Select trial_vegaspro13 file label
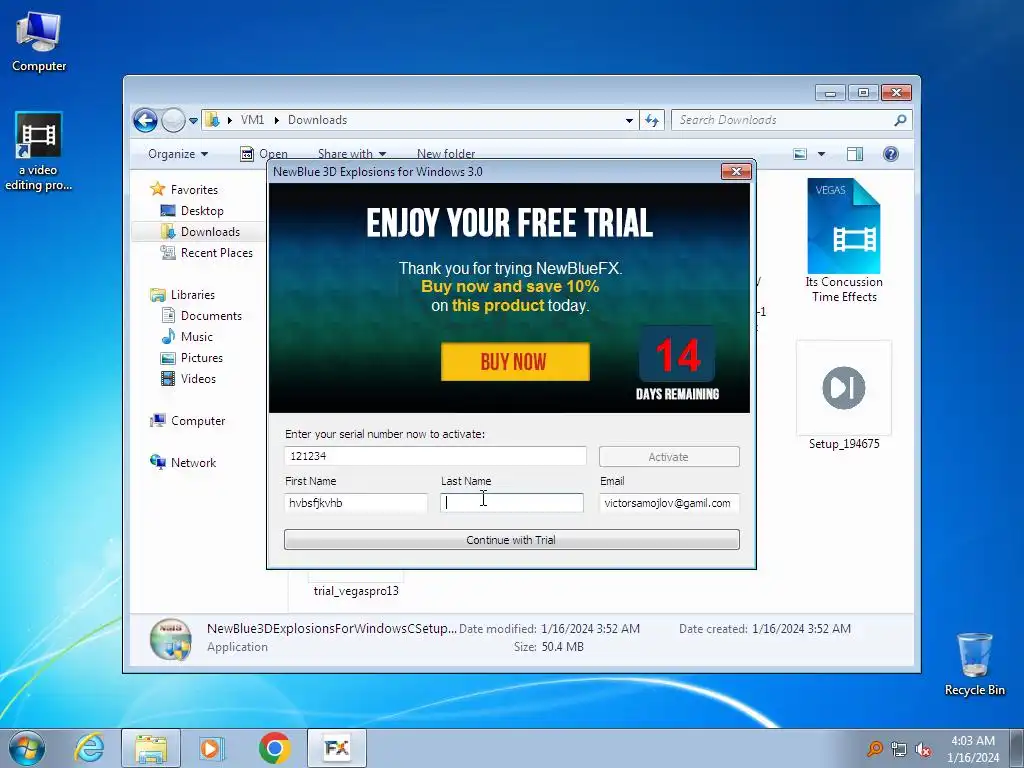 356,591
